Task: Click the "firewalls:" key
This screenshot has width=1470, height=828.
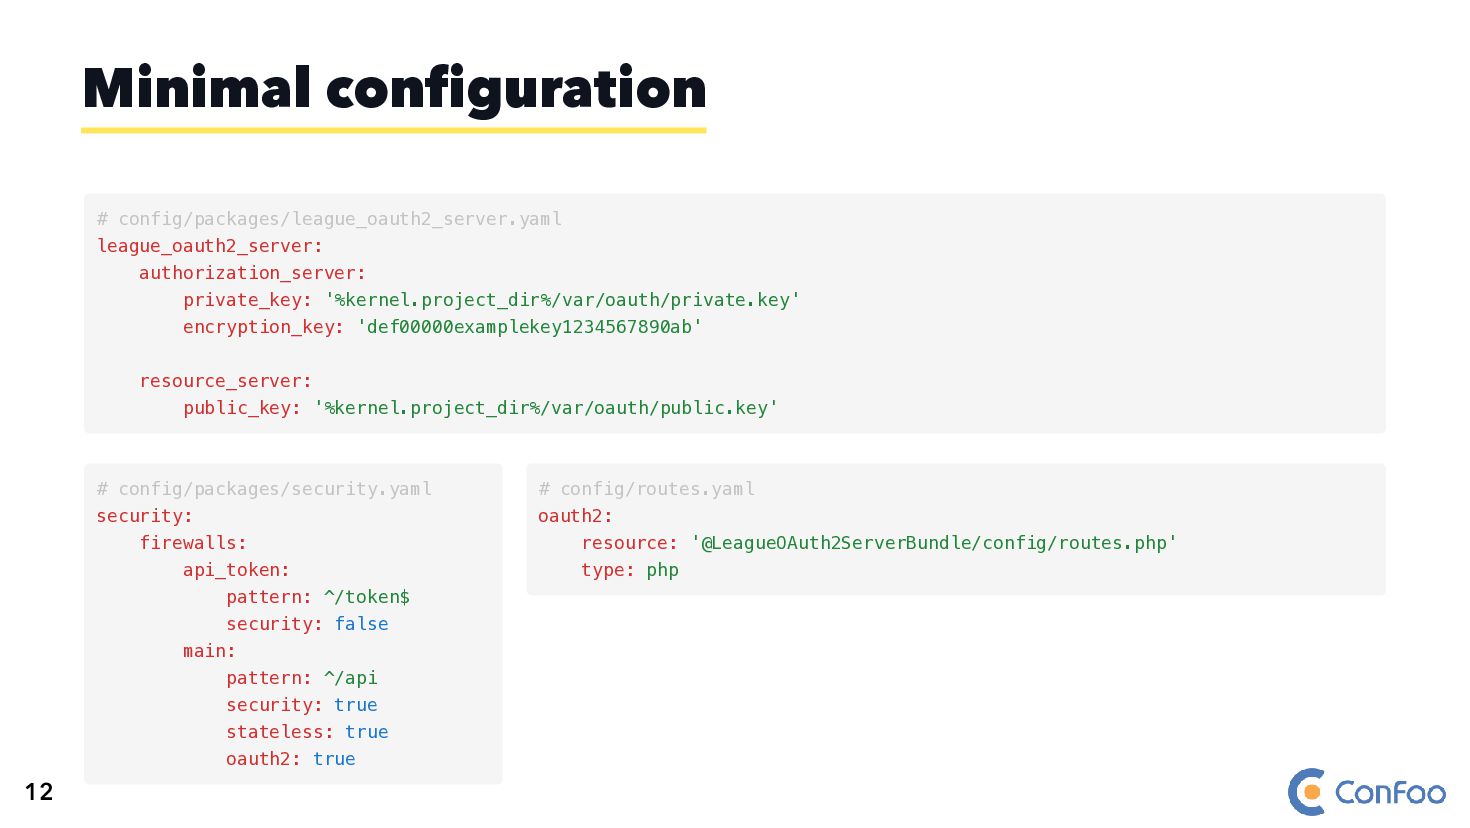Action: 193,543
